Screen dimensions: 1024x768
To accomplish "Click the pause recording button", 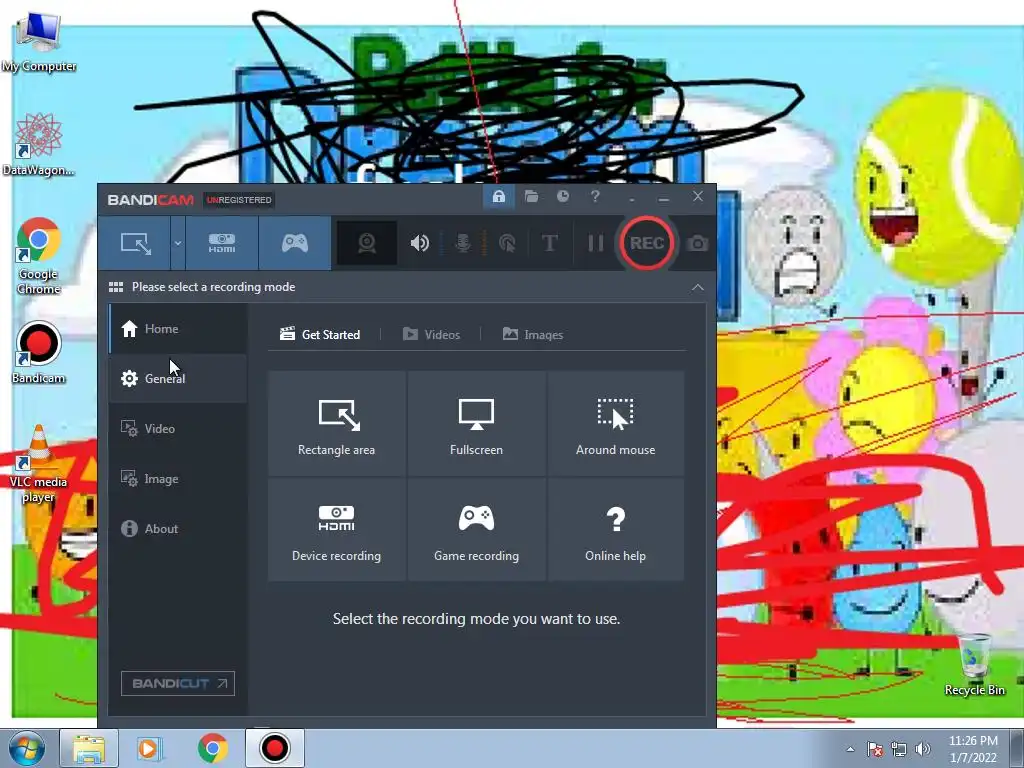I will tap(596, 243).
